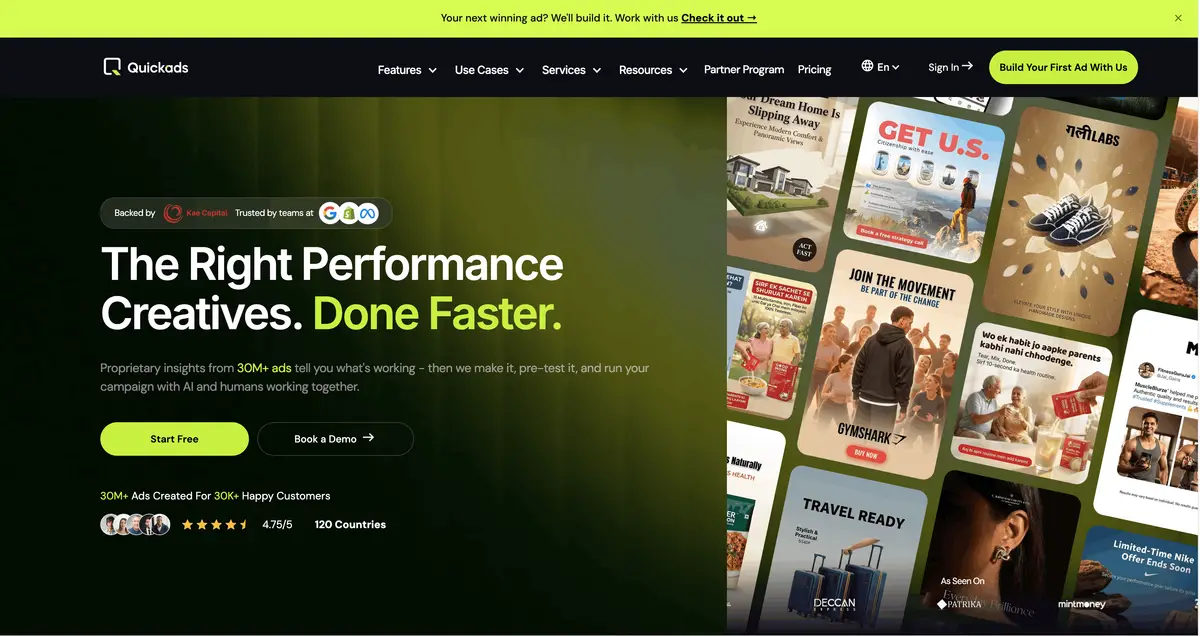The width and height of the screenshot is (1200, 636).
Task: Click the Patrika logo
Action: coord(960,604)
